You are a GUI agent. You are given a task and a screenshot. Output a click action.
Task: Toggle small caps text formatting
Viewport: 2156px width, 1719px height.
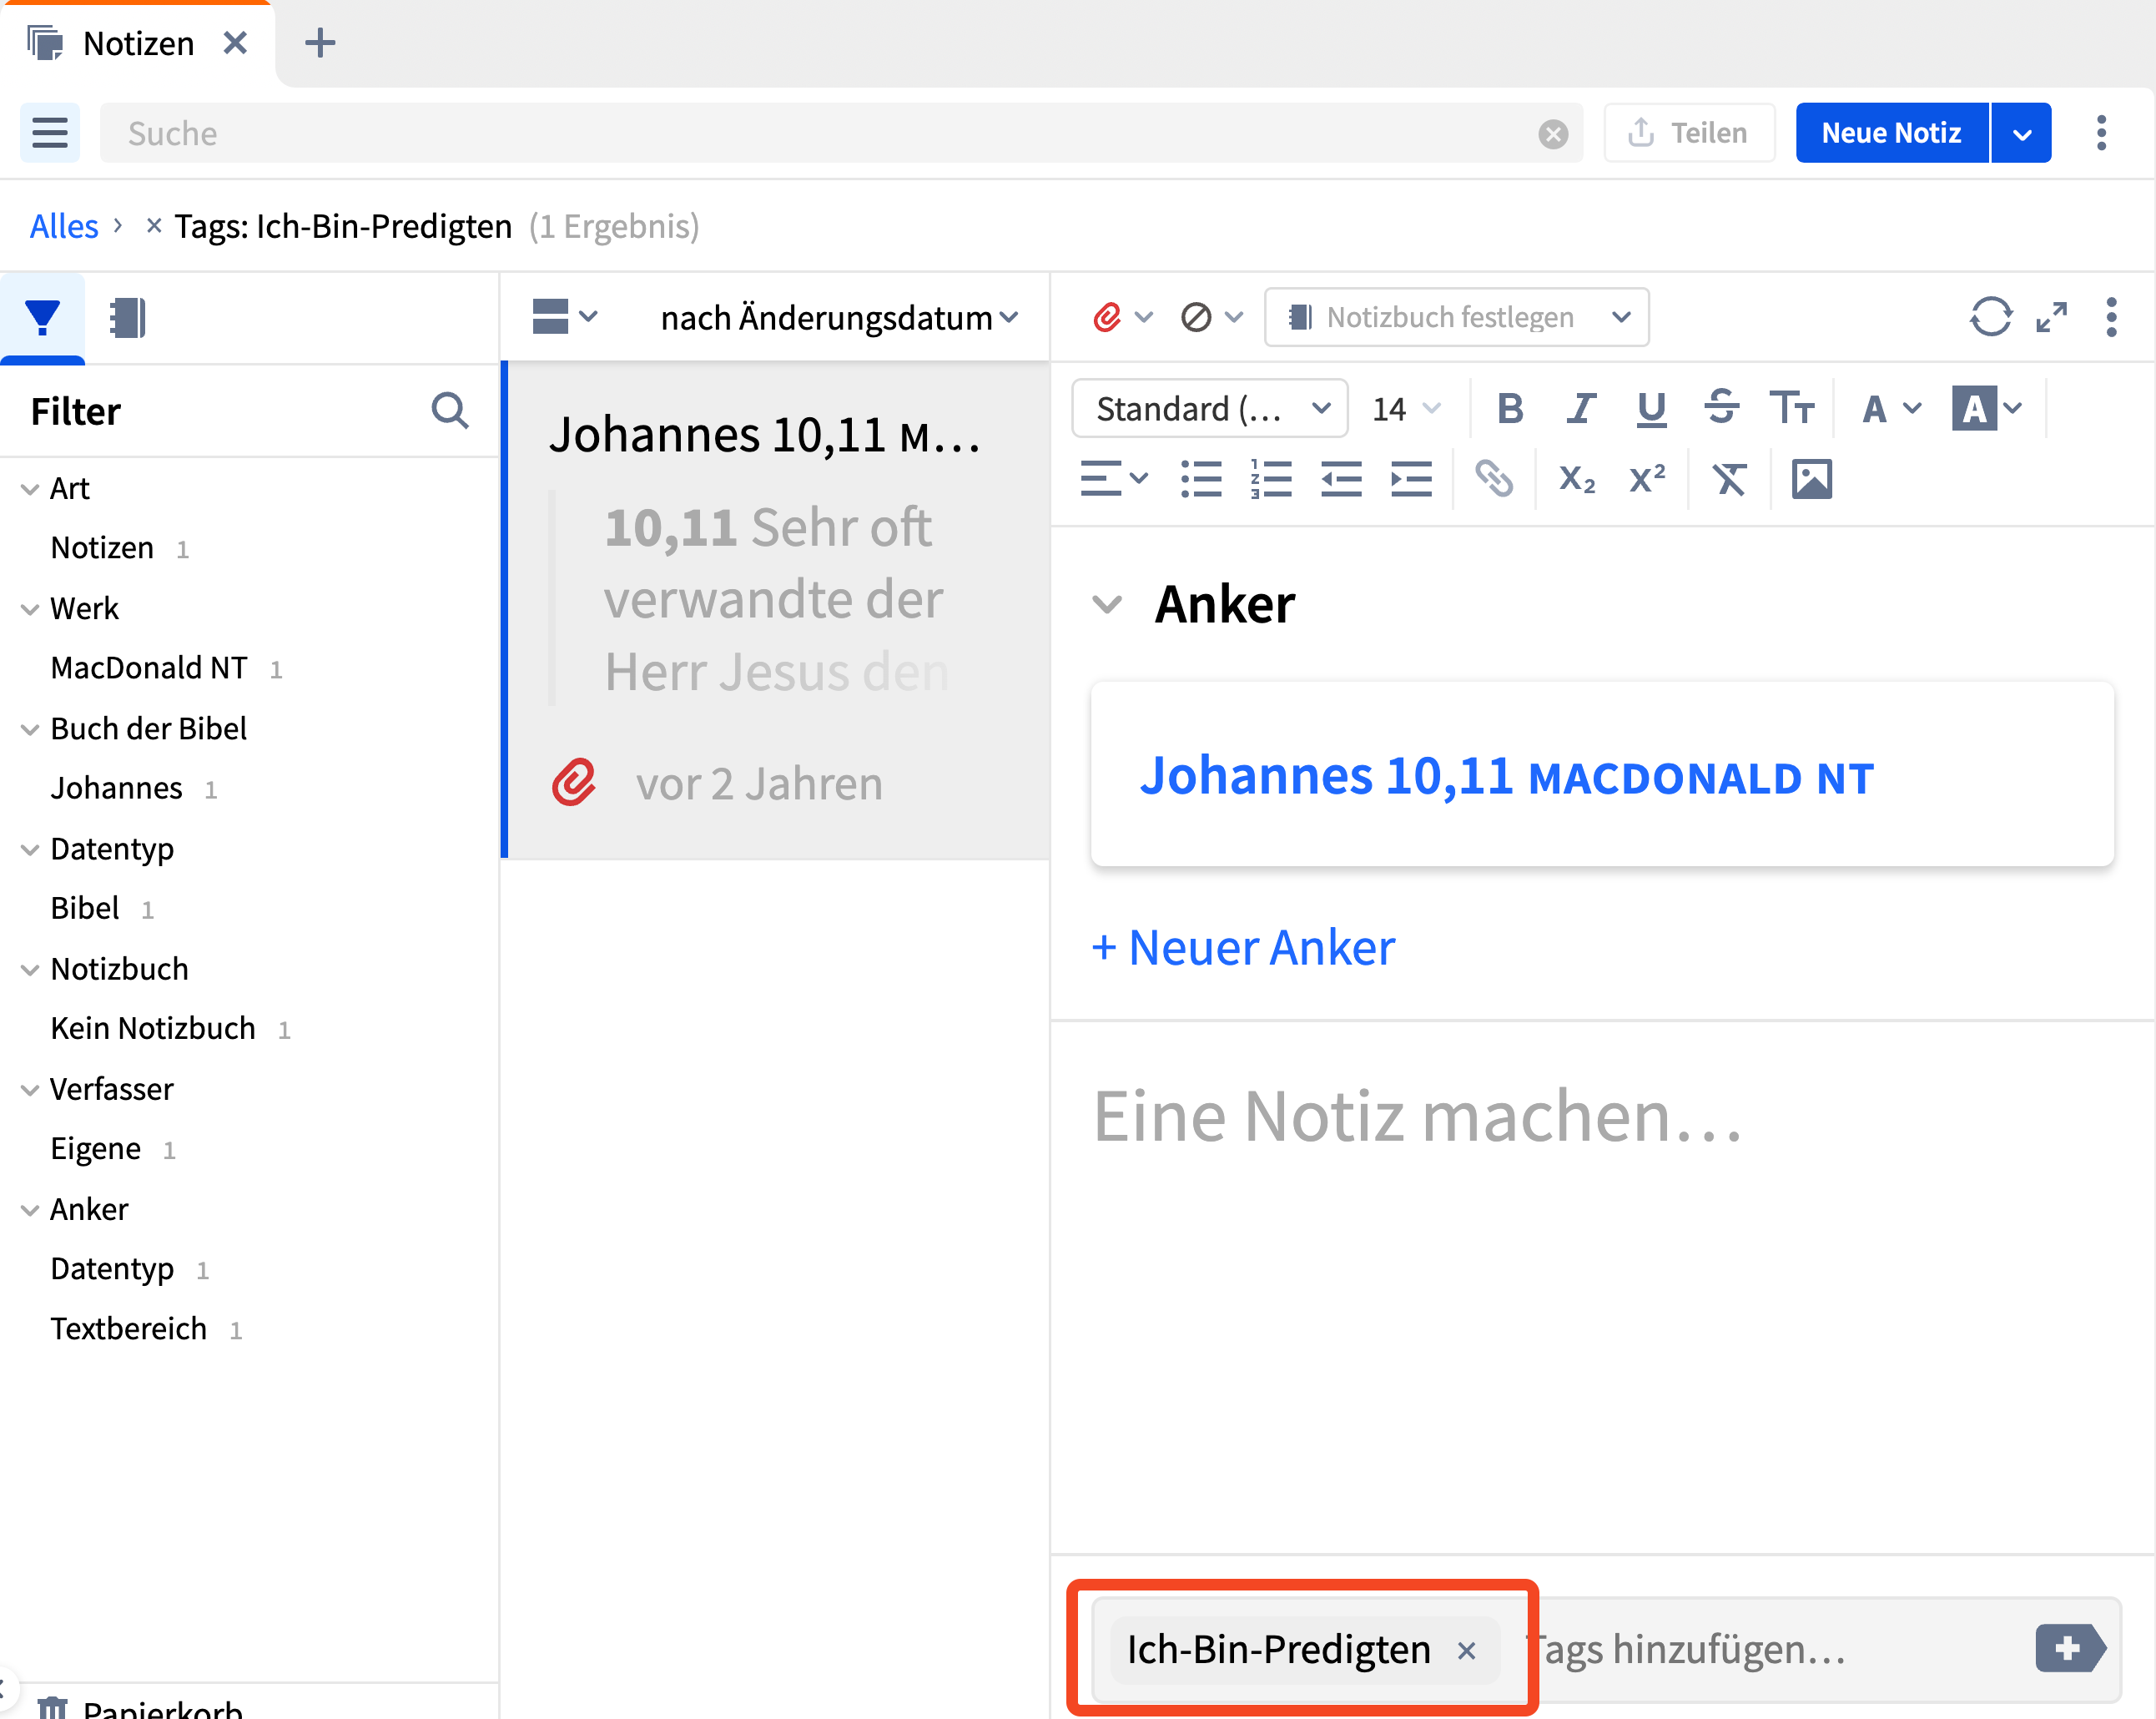[1791, 408]
